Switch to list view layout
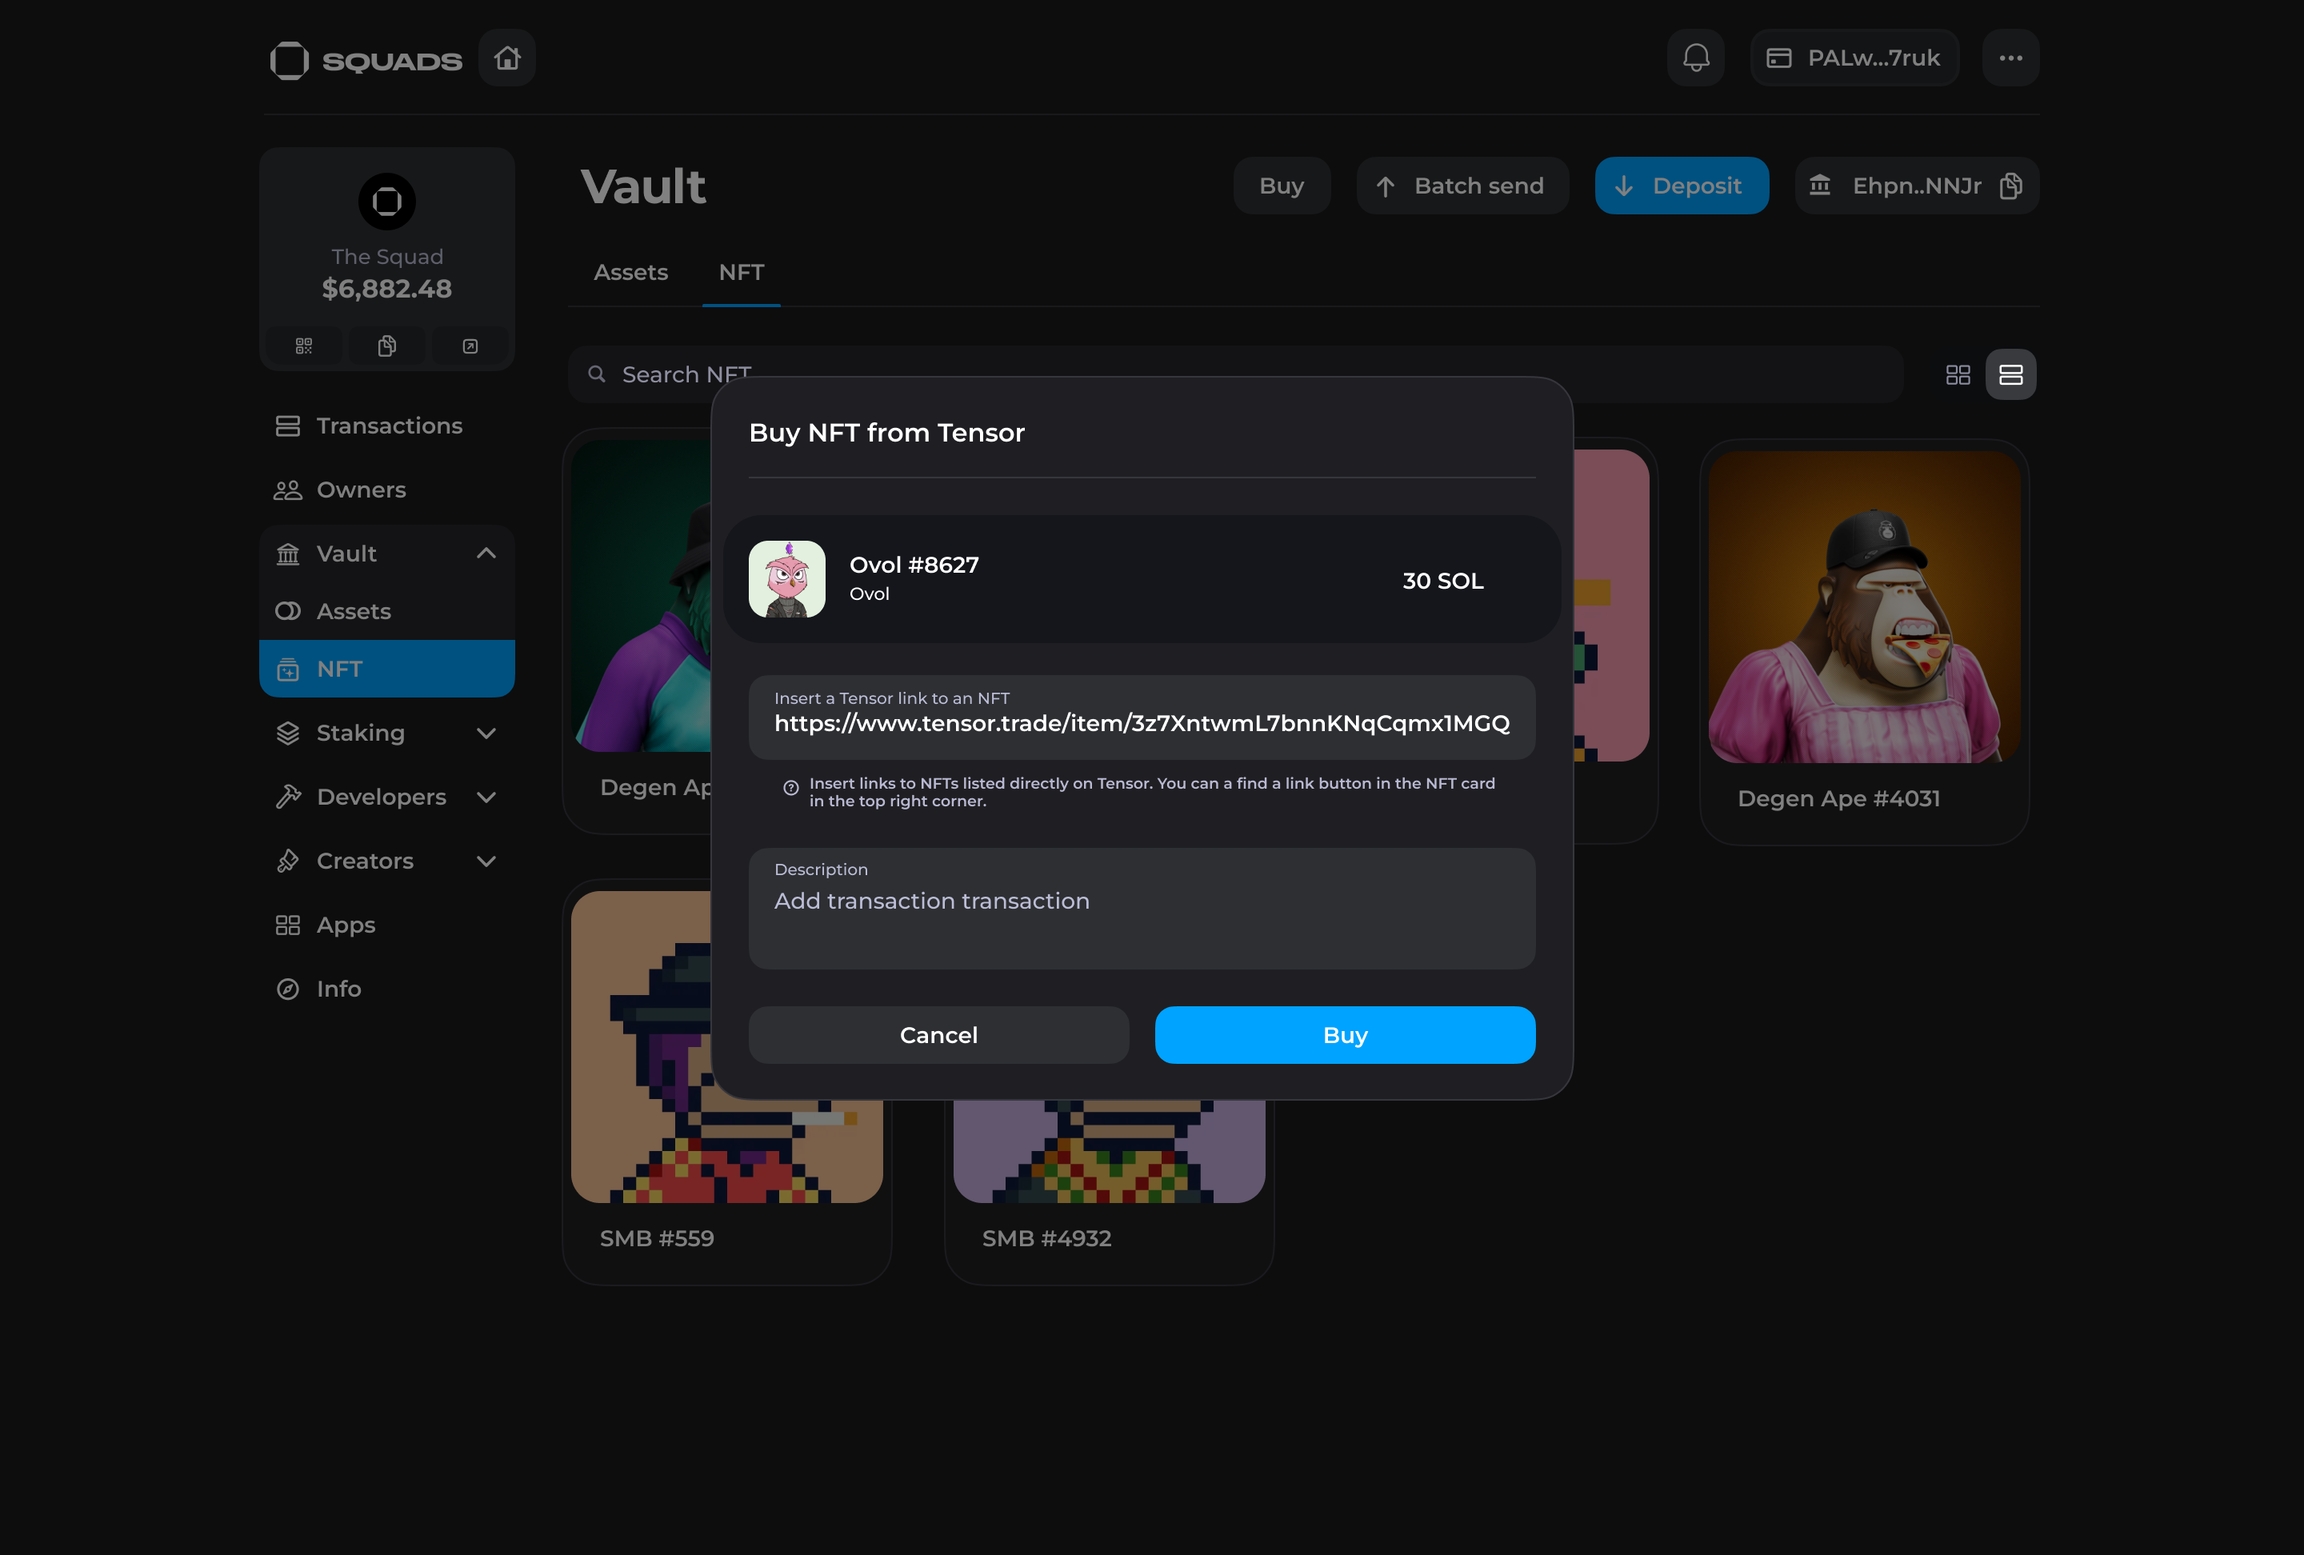 [x=2010, y=375]
